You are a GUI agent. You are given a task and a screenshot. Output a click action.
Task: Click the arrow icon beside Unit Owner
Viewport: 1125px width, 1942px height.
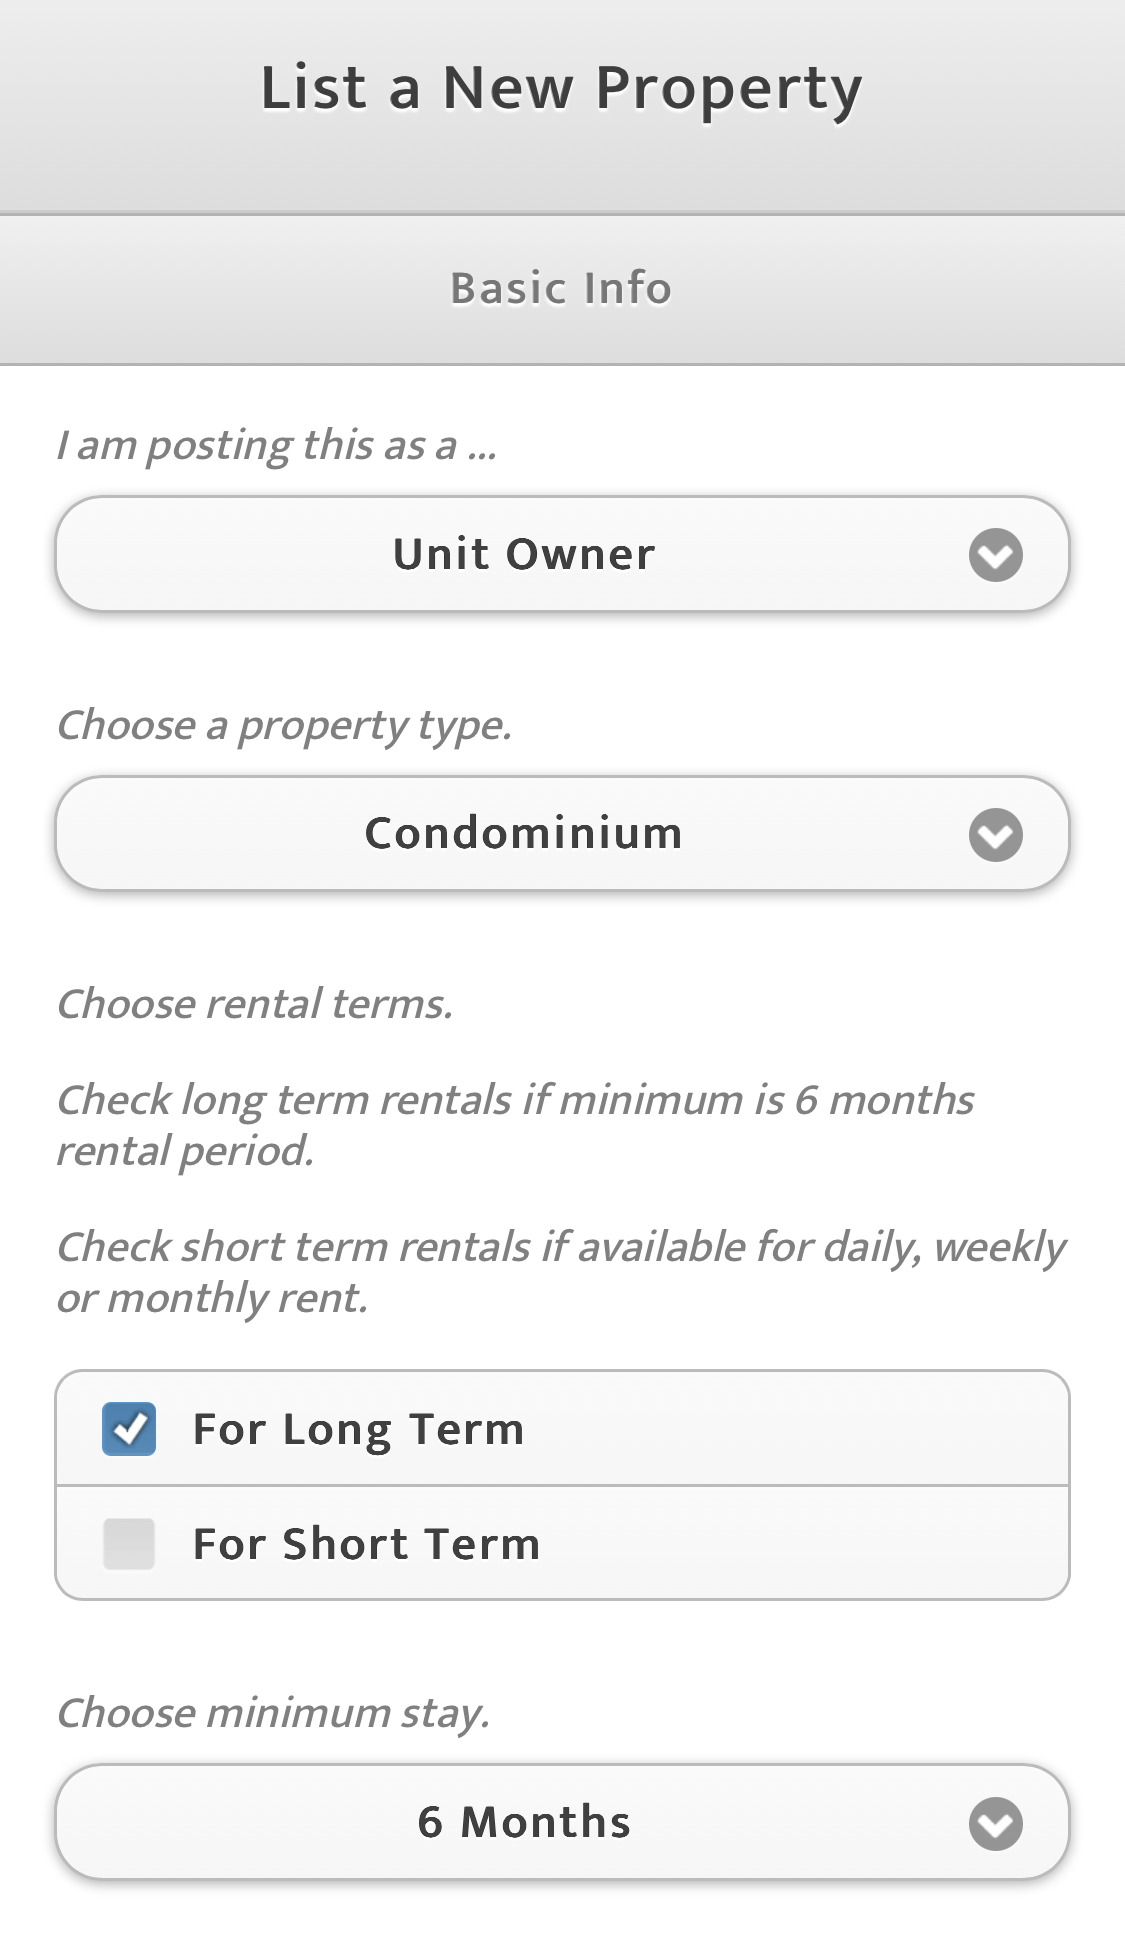tap(995, 555)
